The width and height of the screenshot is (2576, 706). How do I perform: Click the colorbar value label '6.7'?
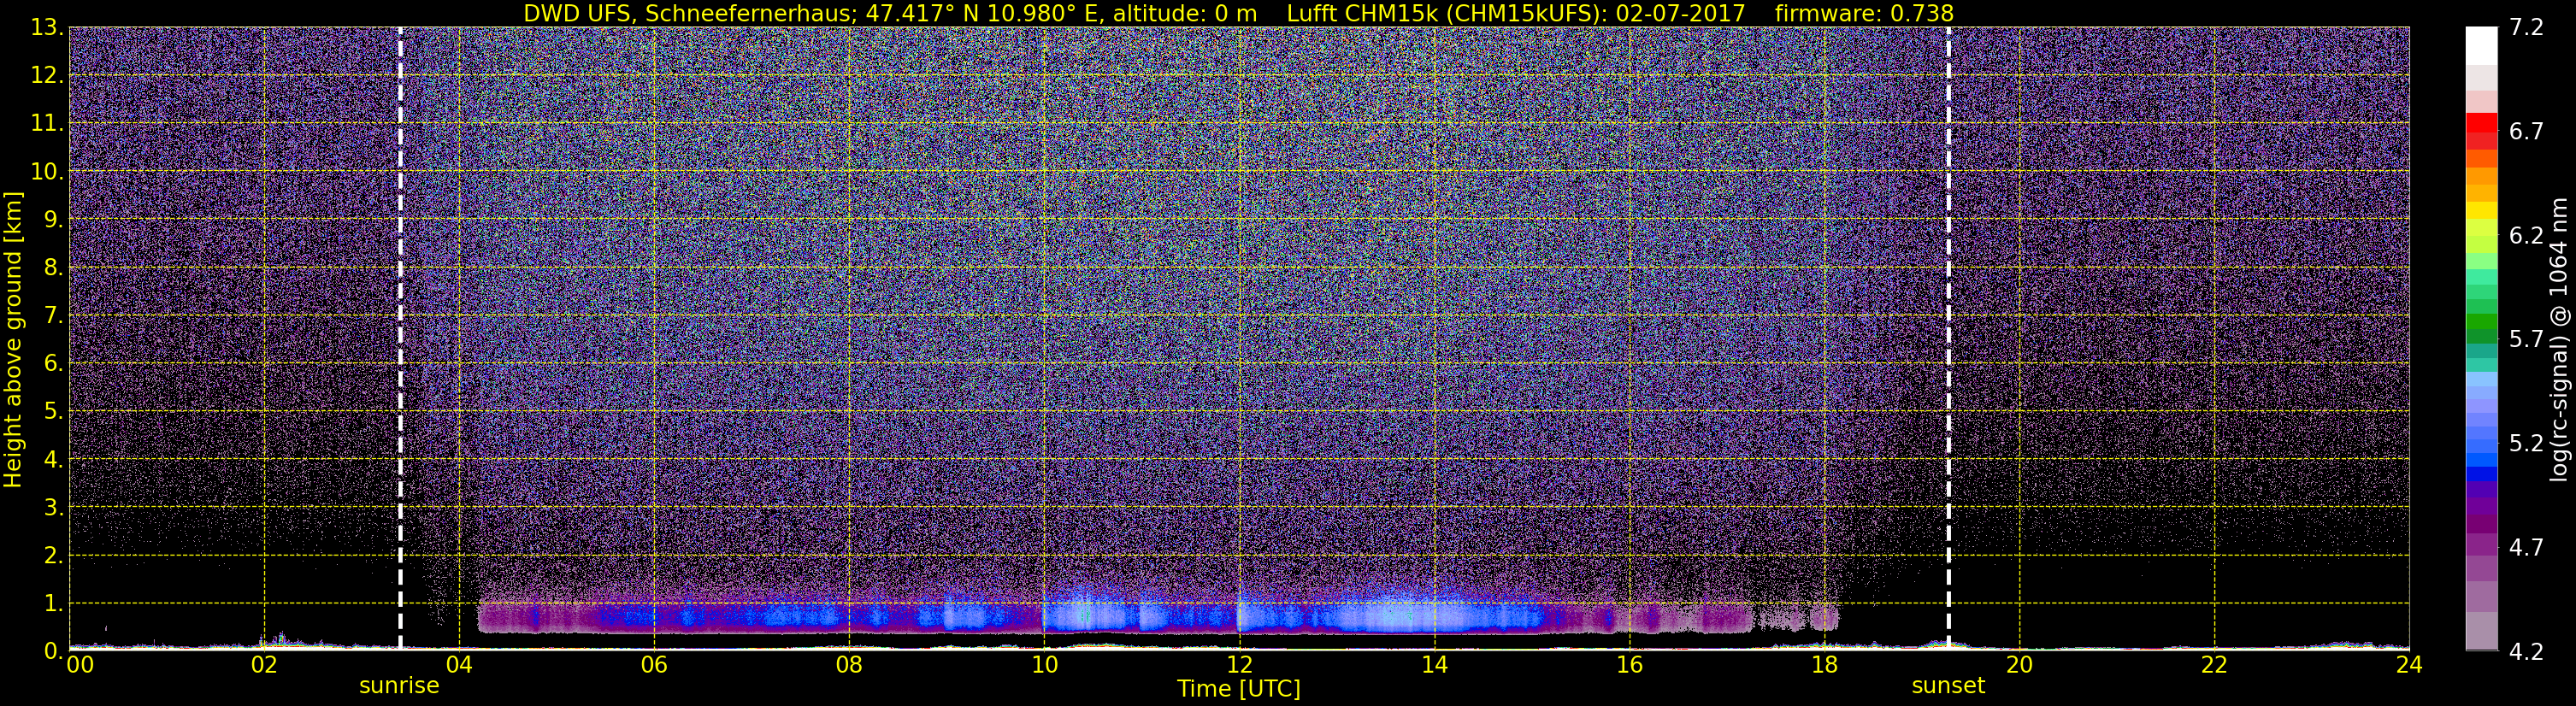click(2526, 131)
